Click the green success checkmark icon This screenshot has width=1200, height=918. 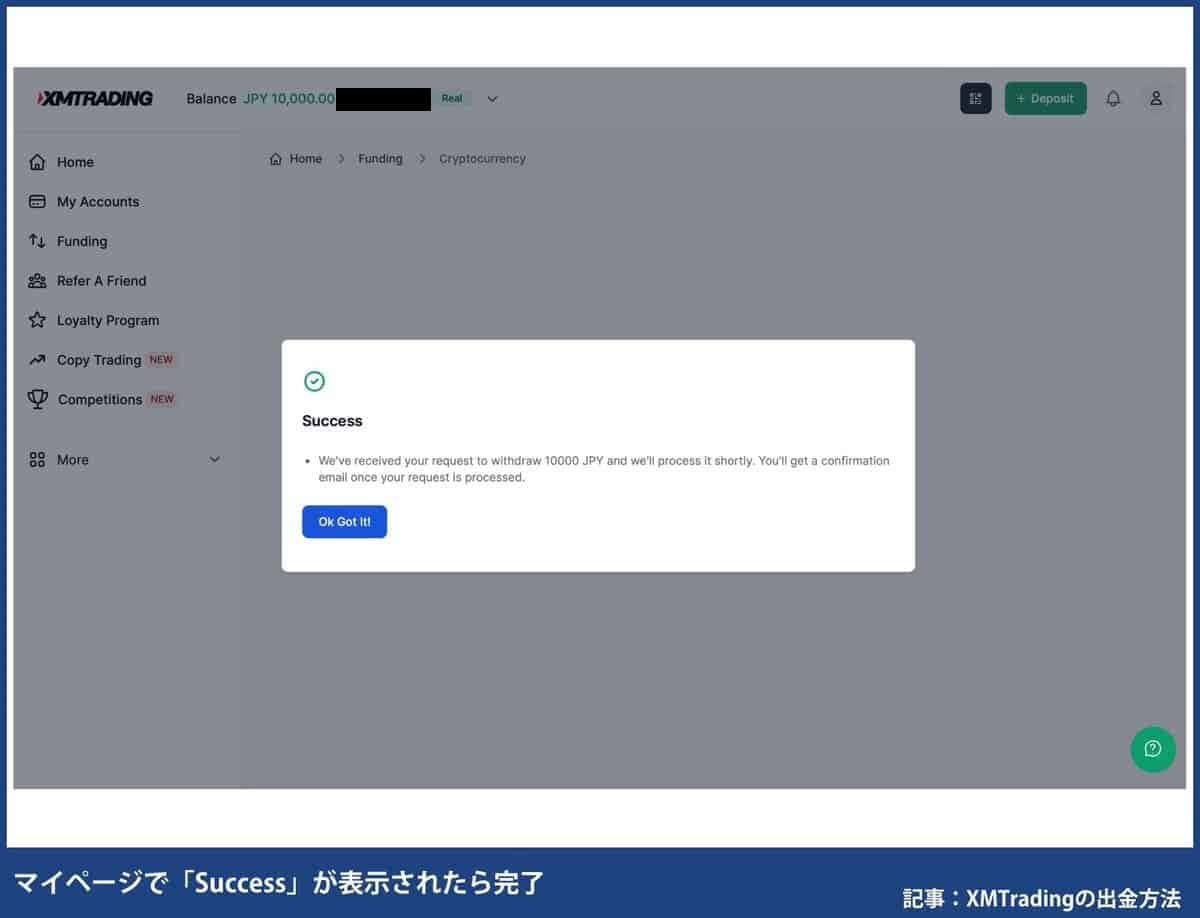point(314,381)
